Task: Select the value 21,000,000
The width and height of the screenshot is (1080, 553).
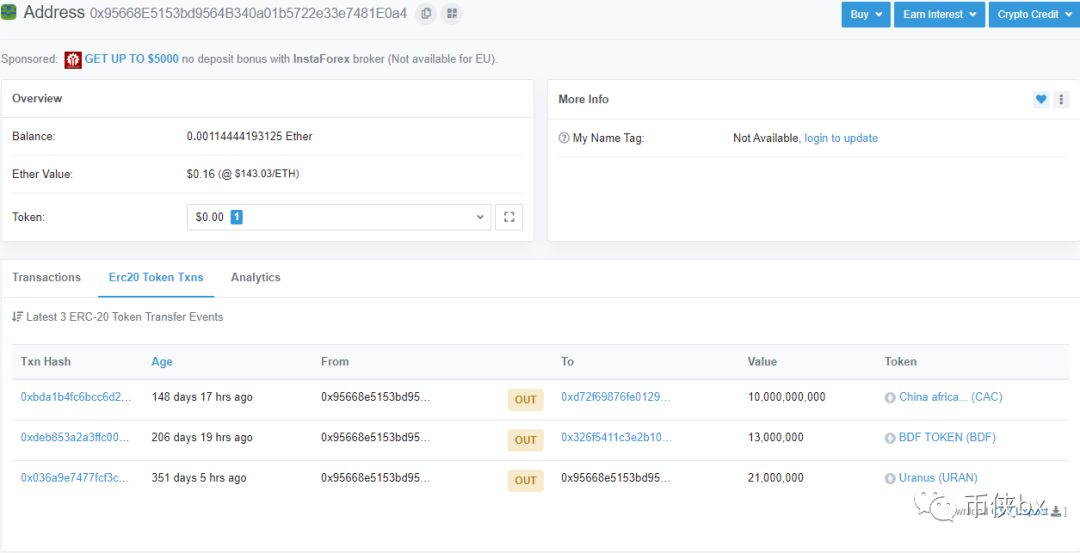Action: tap(776, 478)
